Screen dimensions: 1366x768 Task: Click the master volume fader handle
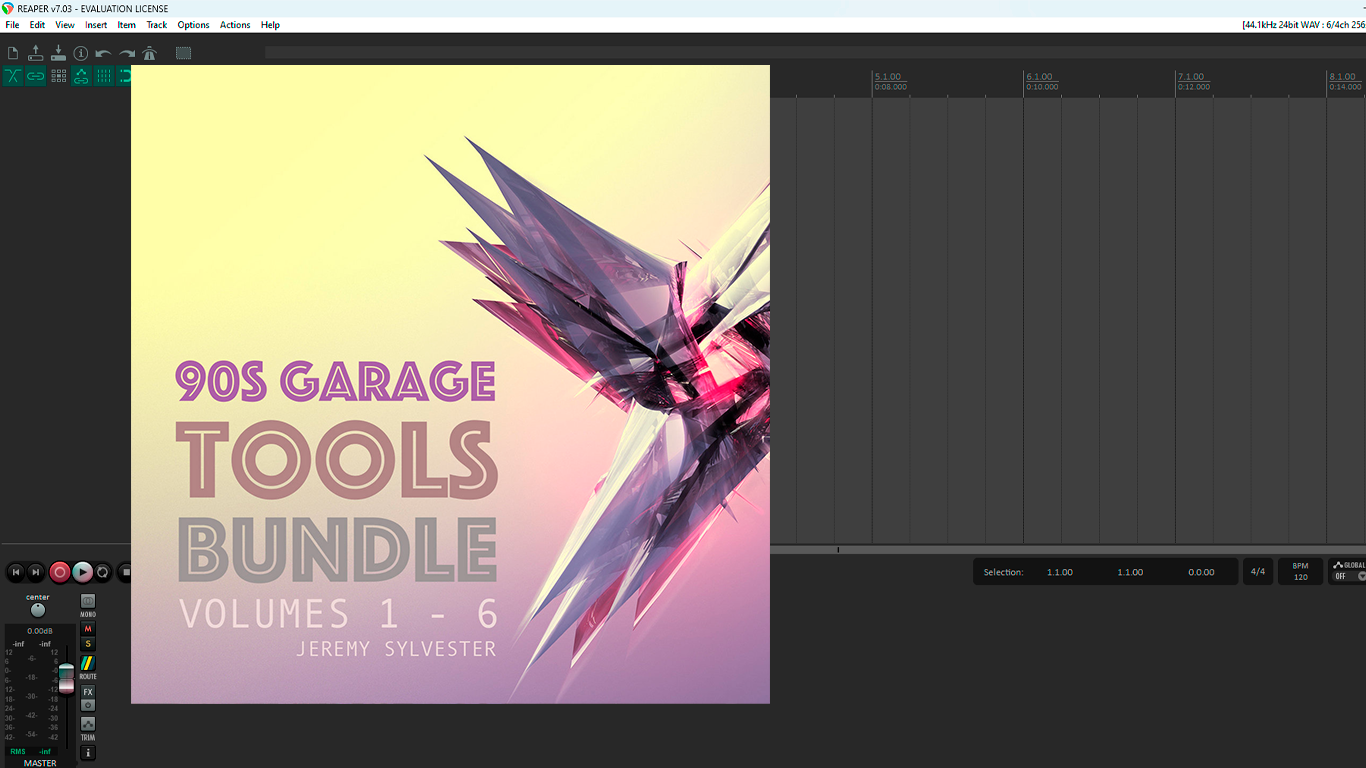tap(67, 677)
